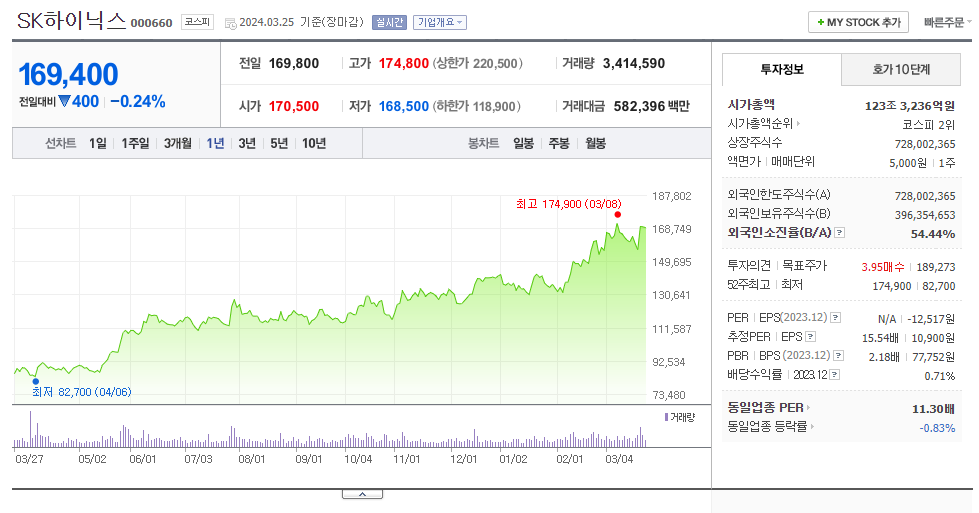Select the 1주일 line chart period
Screen dimensions: 979x513
pyautogui.click(x=135, y=144)
